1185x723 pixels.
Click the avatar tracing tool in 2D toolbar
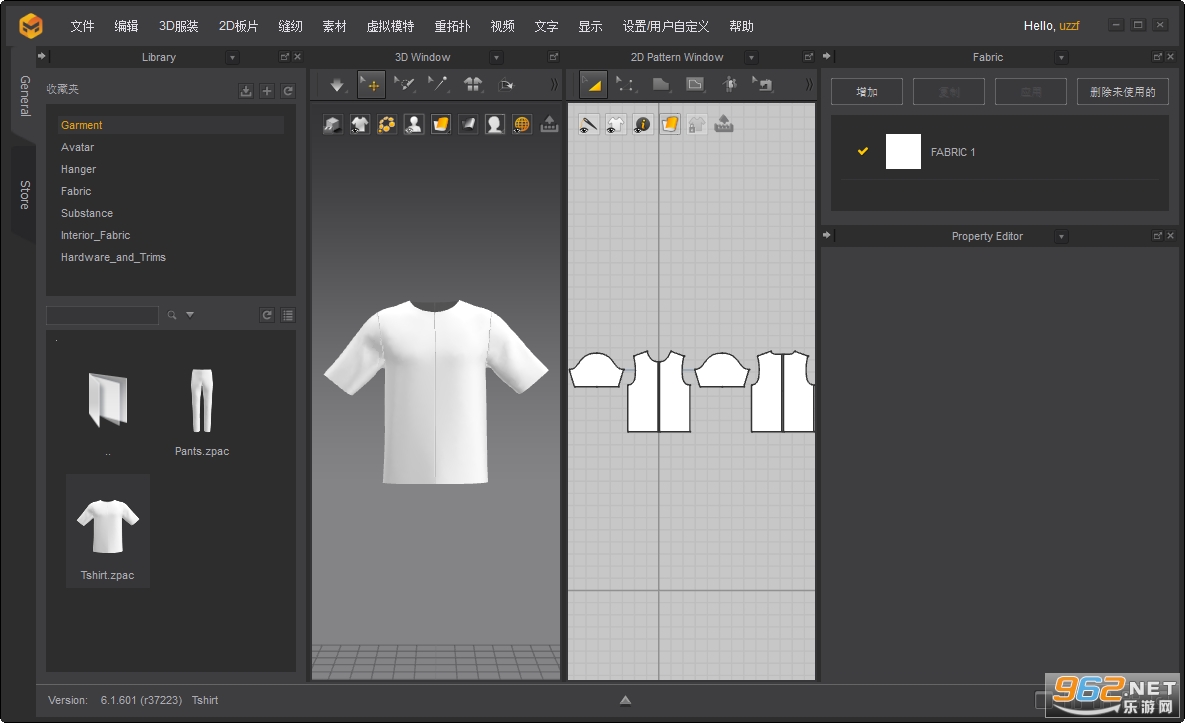click(x=729, y=85)
